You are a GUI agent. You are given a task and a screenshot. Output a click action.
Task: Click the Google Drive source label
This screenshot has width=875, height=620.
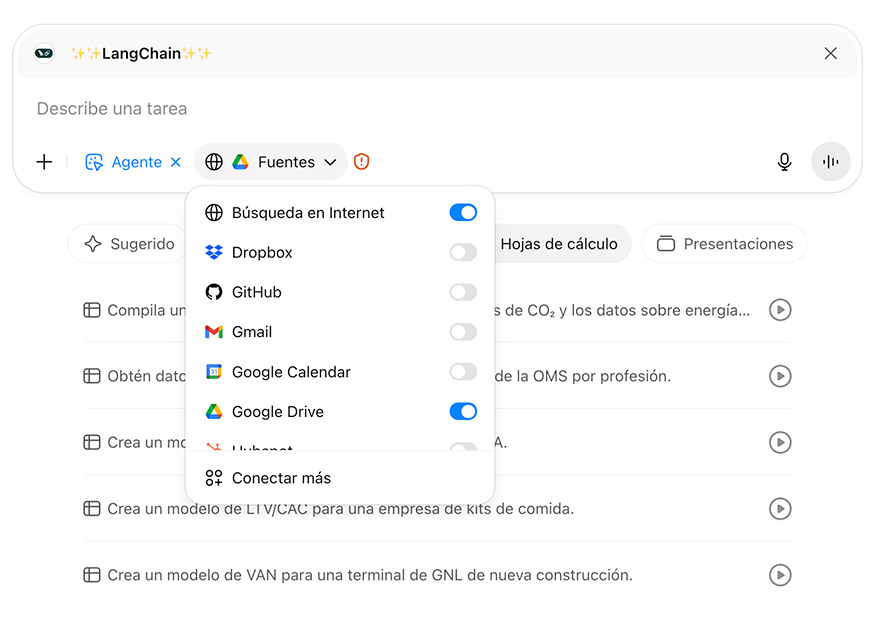tap(278, 412)
